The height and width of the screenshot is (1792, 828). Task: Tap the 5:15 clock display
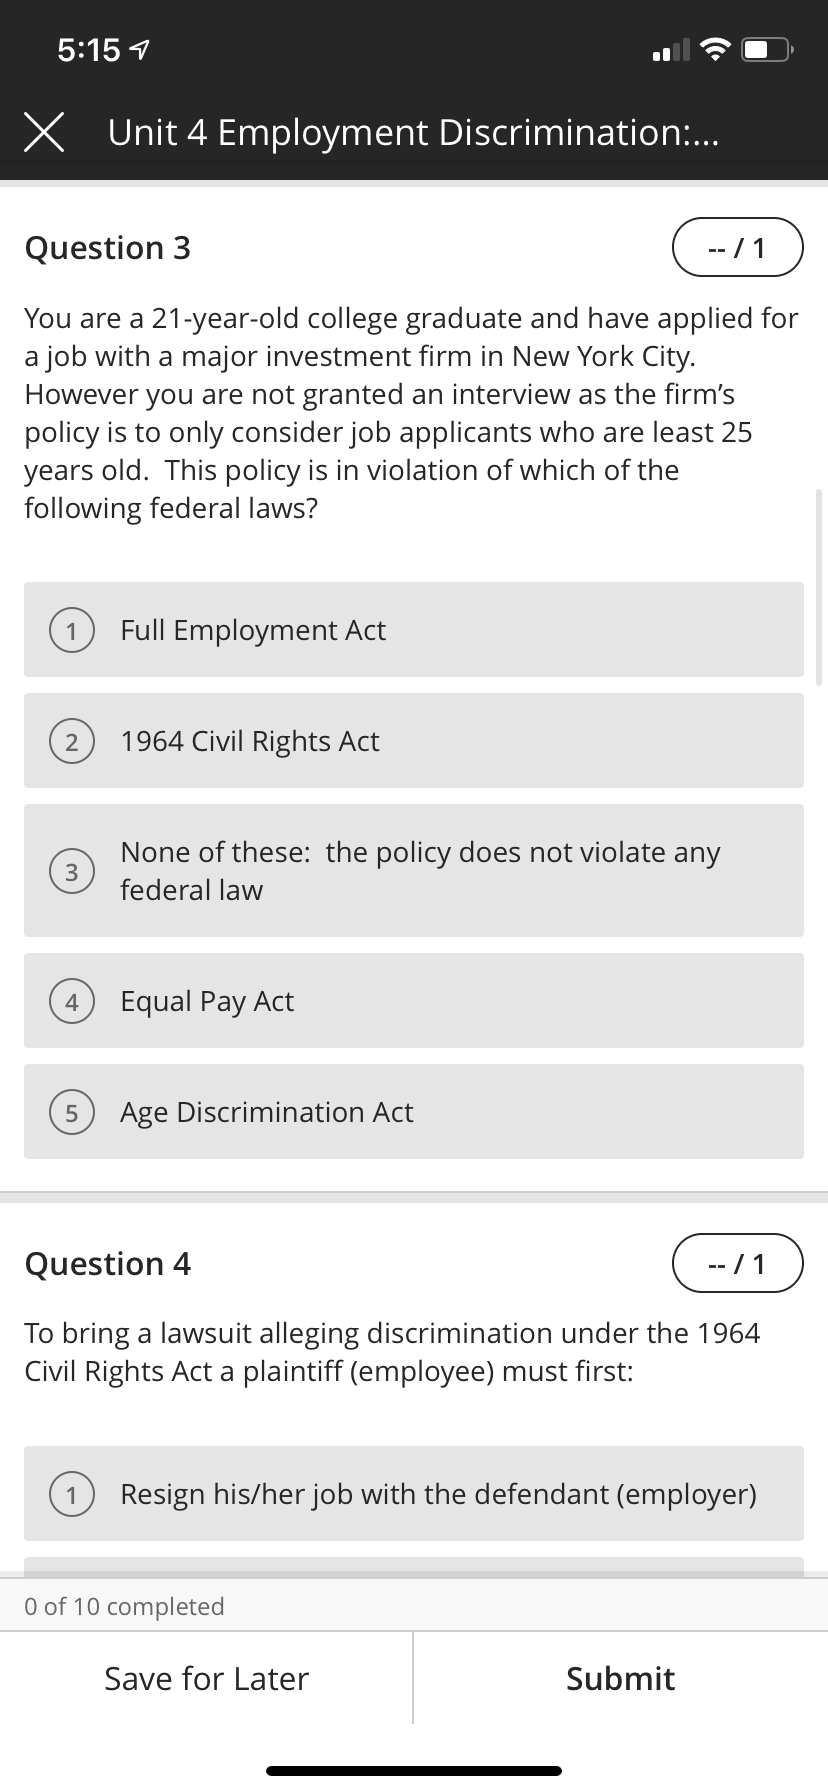point(88,47)
